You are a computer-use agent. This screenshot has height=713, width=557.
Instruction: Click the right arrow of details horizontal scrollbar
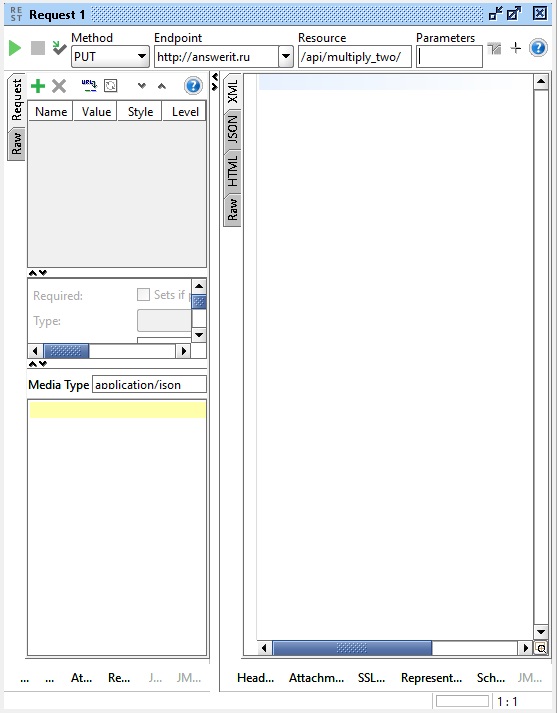coord(183,351)
